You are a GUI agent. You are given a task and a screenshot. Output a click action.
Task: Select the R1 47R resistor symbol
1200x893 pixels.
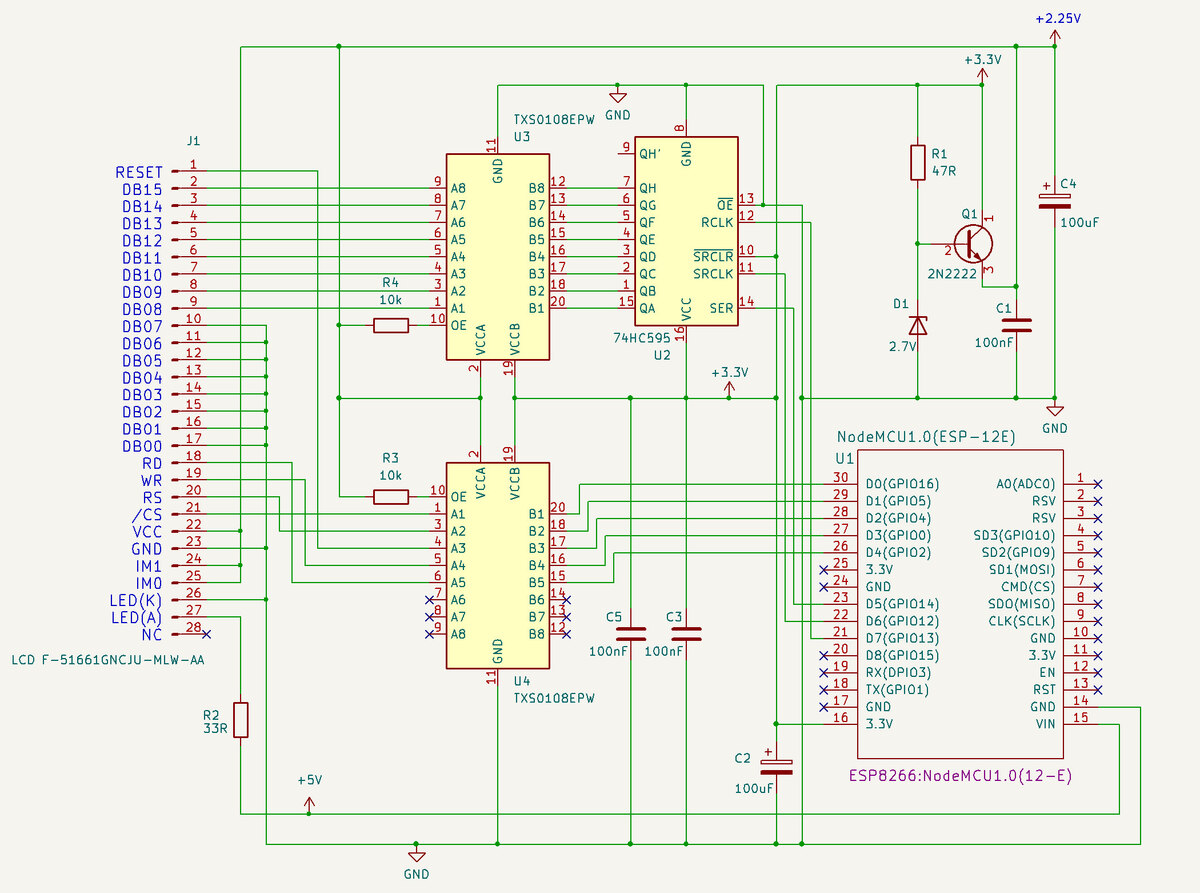[x=917, y=162]
